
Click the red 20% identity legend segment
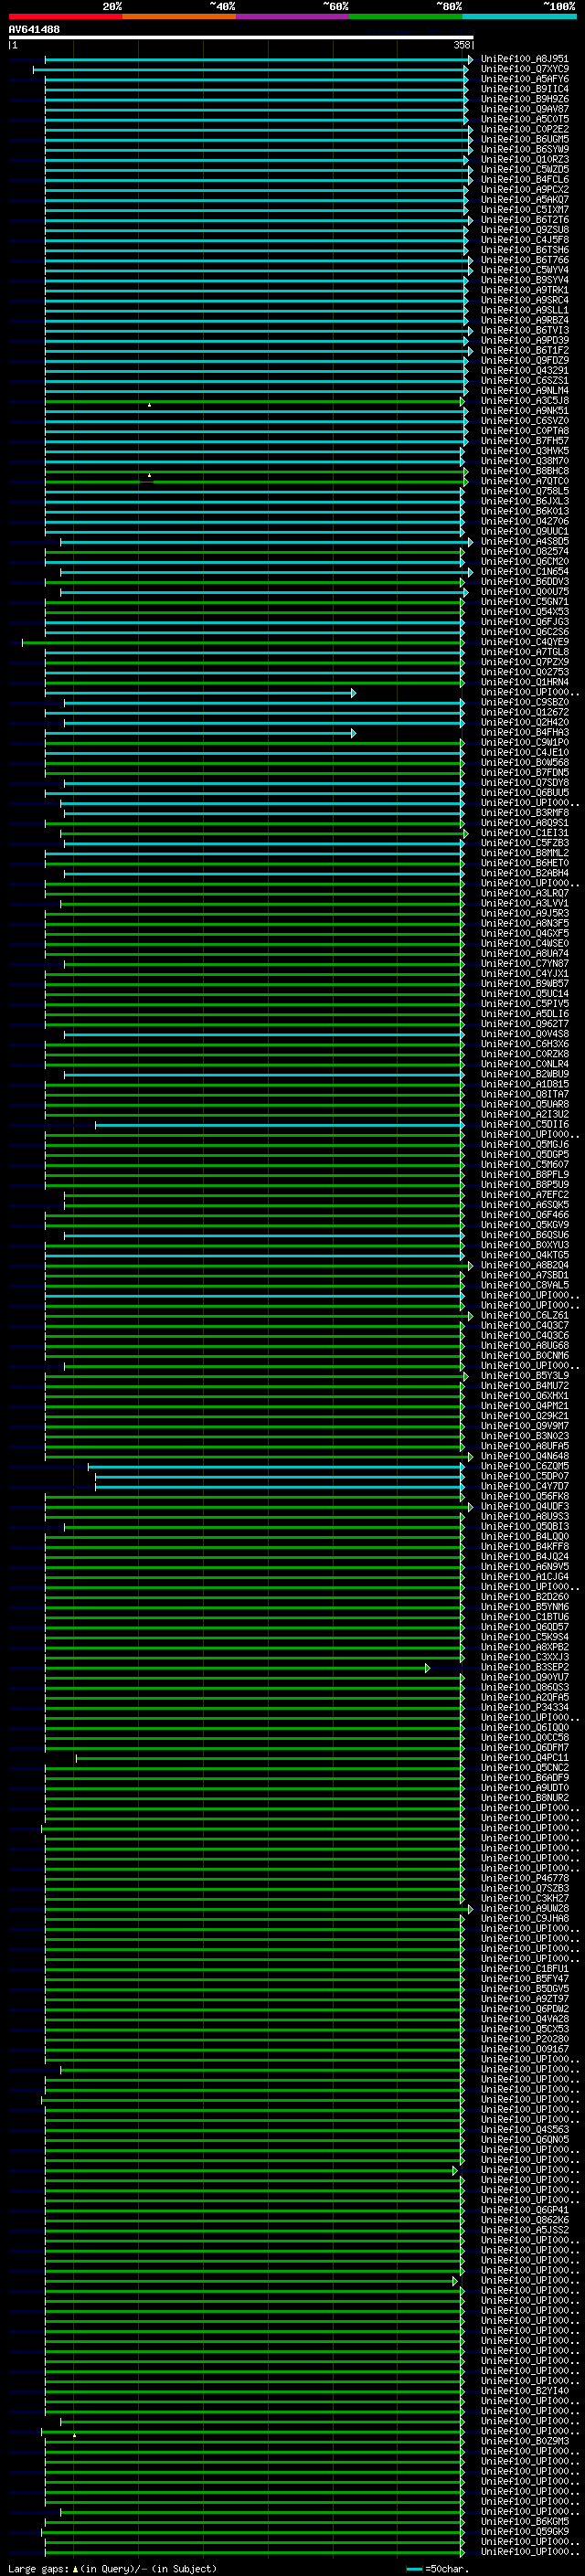click(x=66, y=16)
